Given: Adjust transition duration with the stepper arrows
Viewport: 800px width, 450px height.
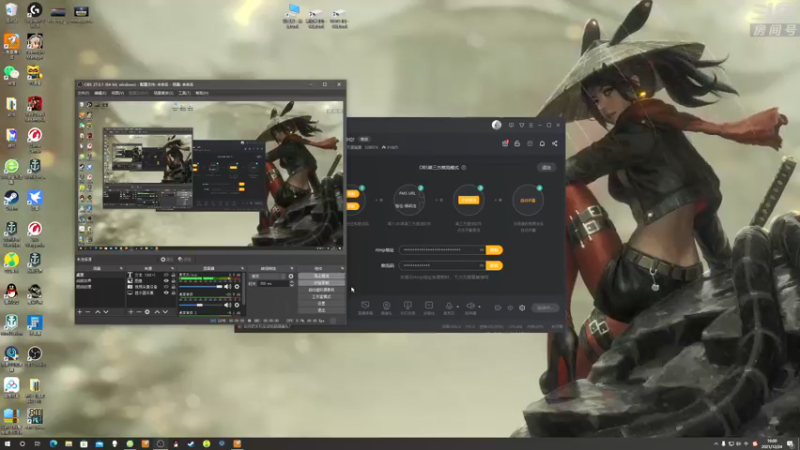Looking at the screenshot, I should pyautogui.click(x=292, y=283).
